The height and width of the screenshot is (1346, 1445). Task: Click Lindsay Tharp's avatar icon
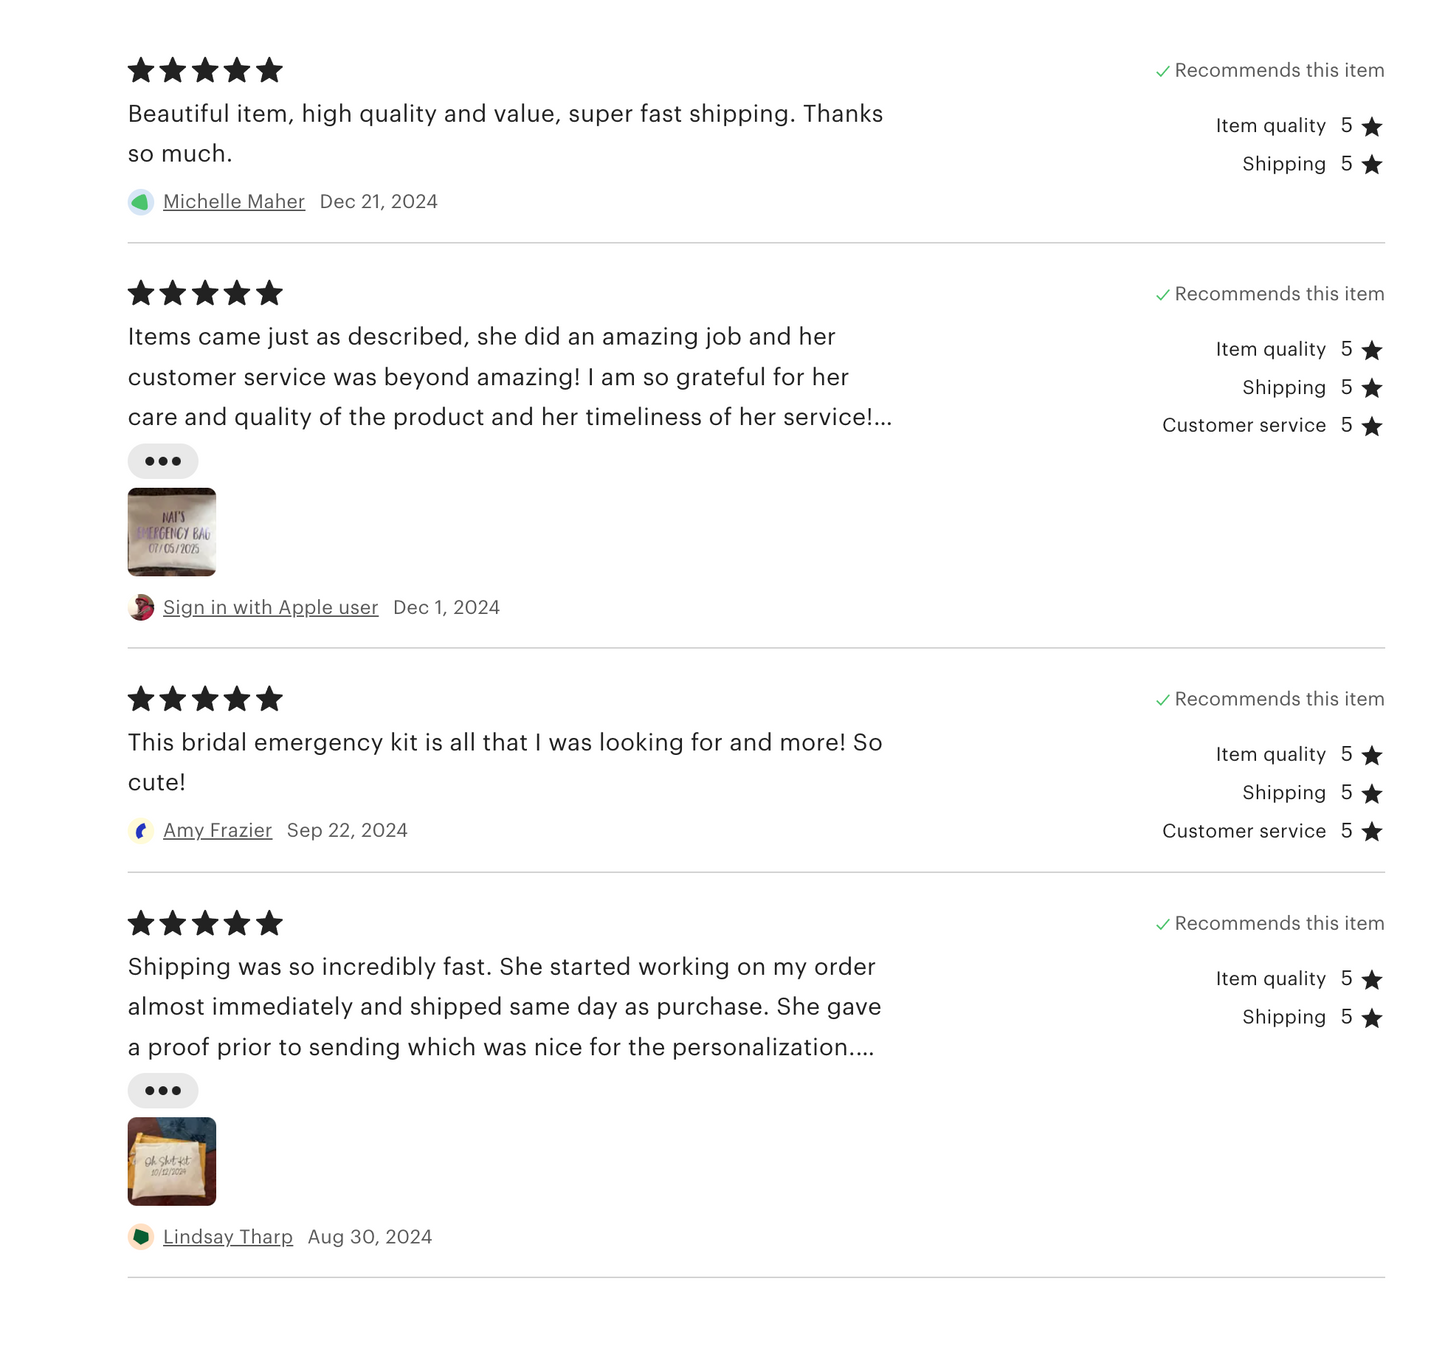click(x=141, y=1237)
